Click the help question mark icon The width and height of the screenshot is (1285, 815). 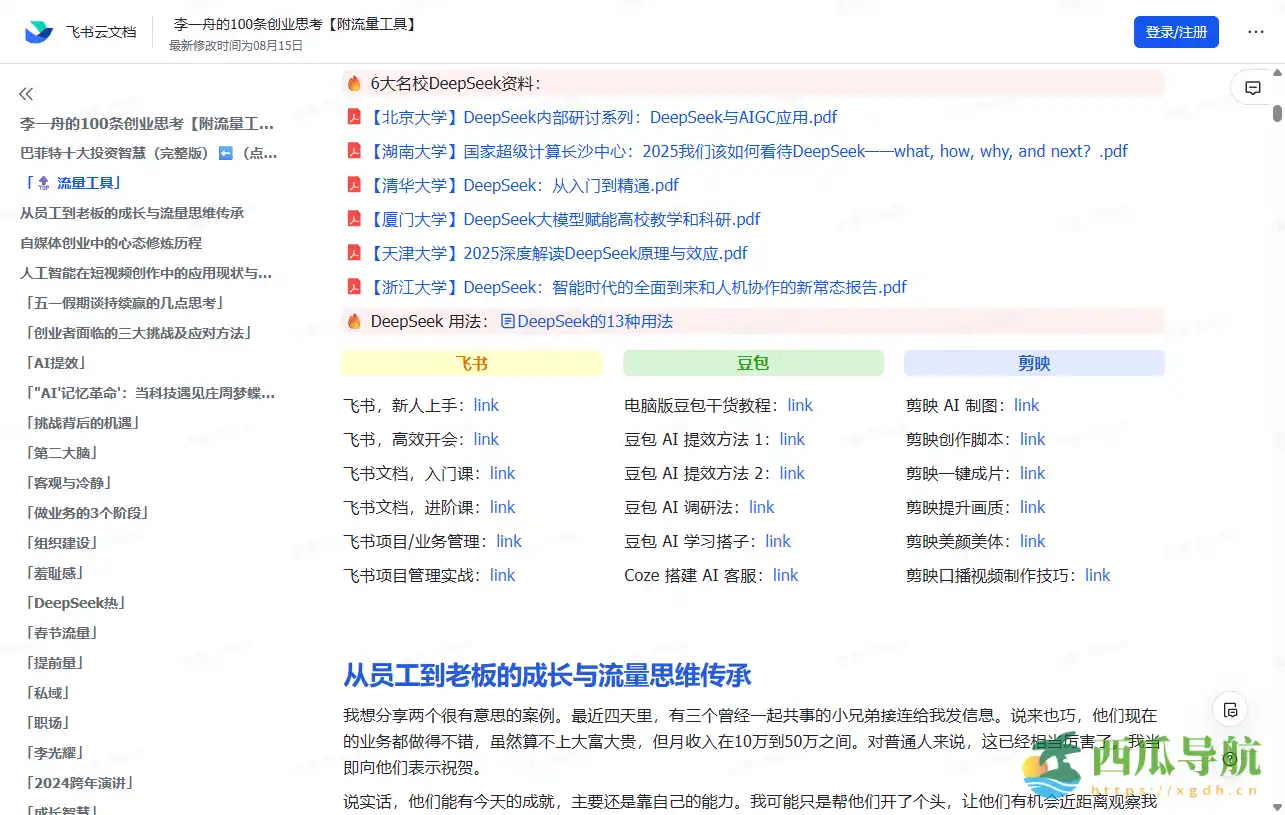[x=1230, y=759]
